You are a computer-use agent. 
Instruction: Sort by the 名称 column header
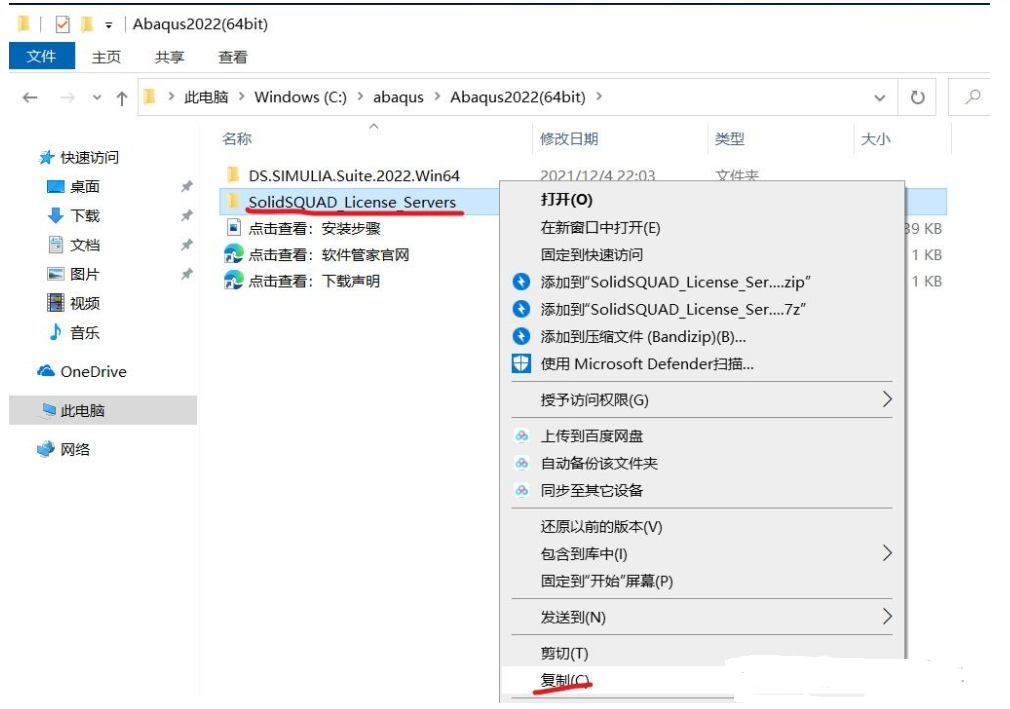237,138
